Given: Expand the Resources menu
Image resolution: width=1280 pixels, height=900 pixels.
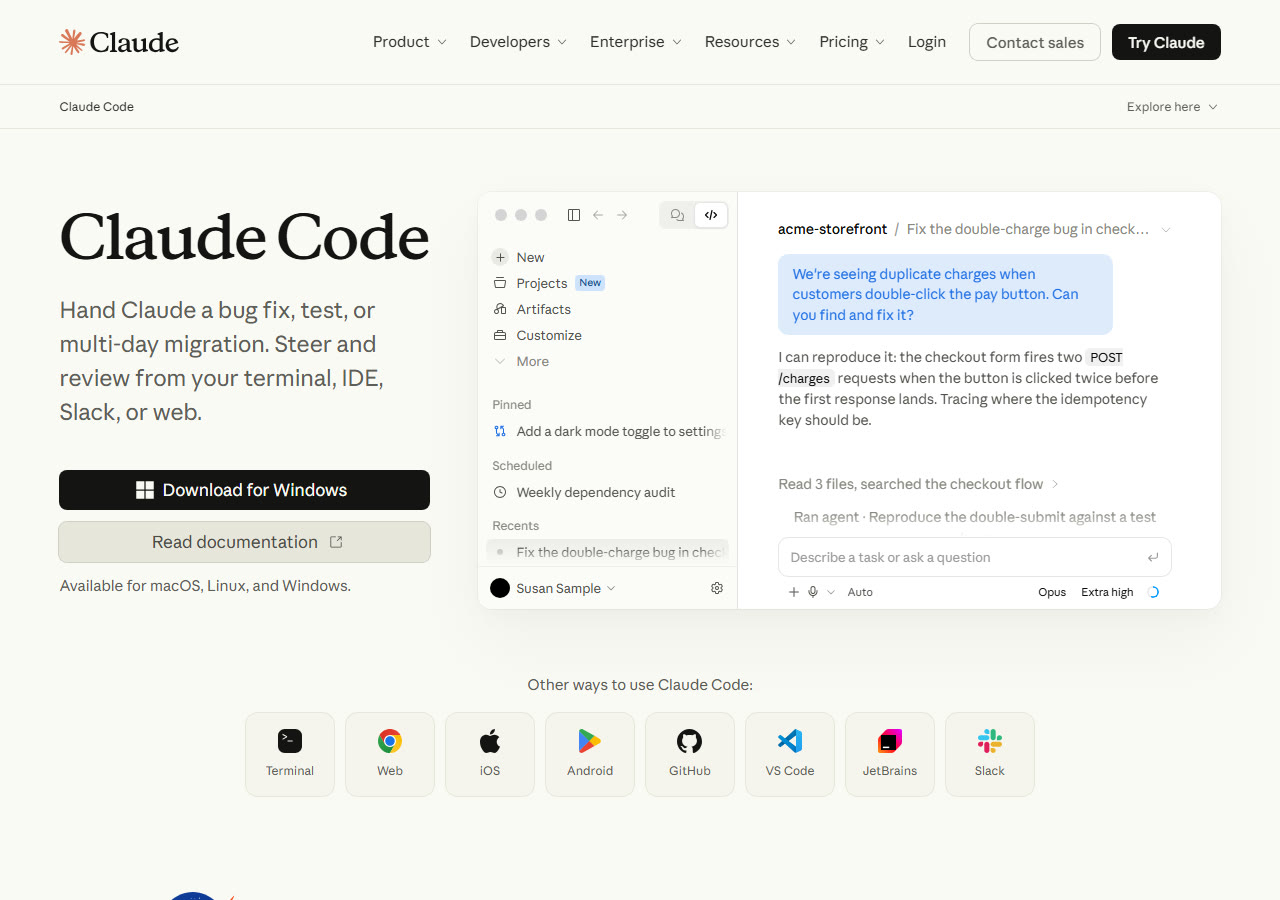Looking at the screenshot, I should pos(750,42).
